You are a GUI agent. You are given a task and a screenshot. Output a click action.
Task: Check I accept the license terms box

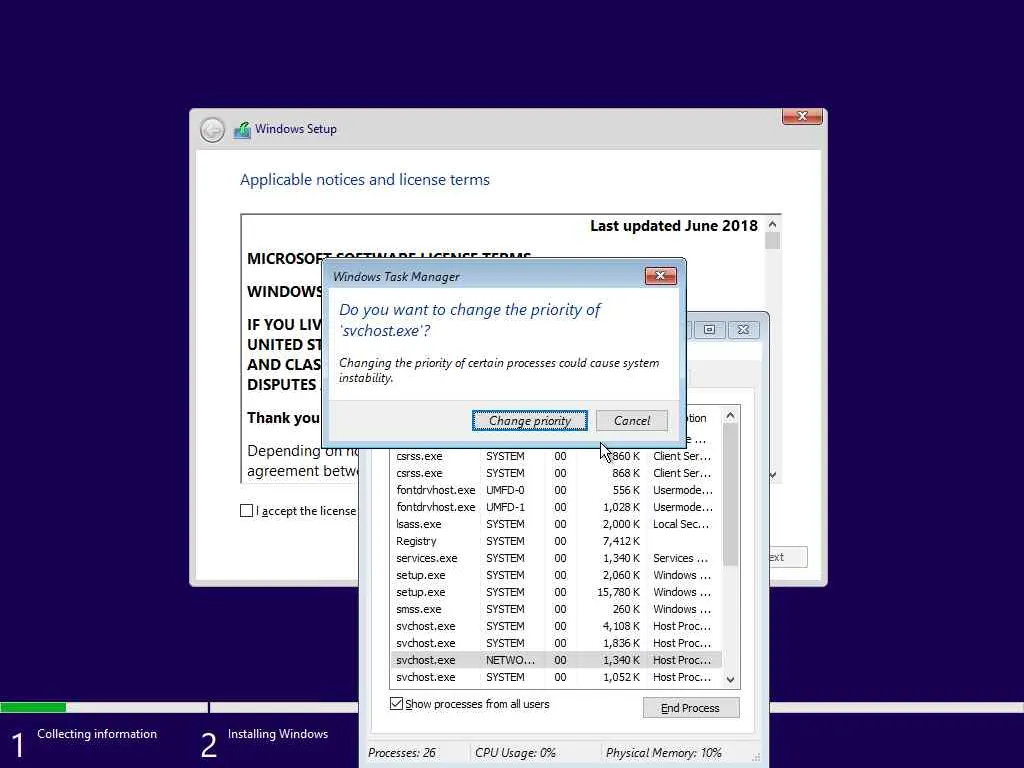point(246,511)
